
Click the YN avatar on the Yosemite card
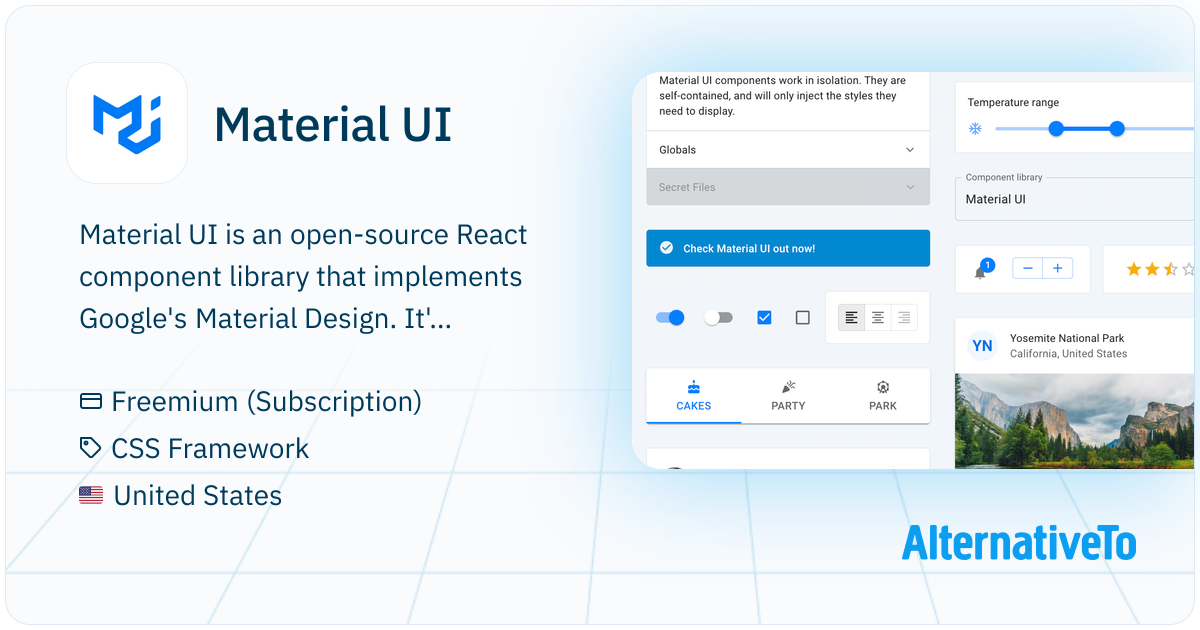983,346
